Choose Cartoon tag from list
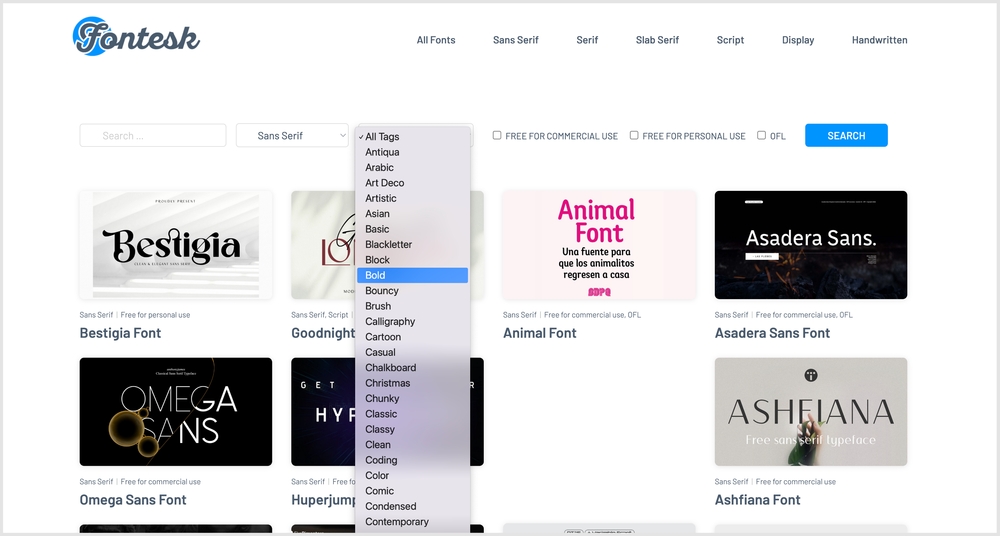Viewport: 1000px width, 536px height. 413,337
